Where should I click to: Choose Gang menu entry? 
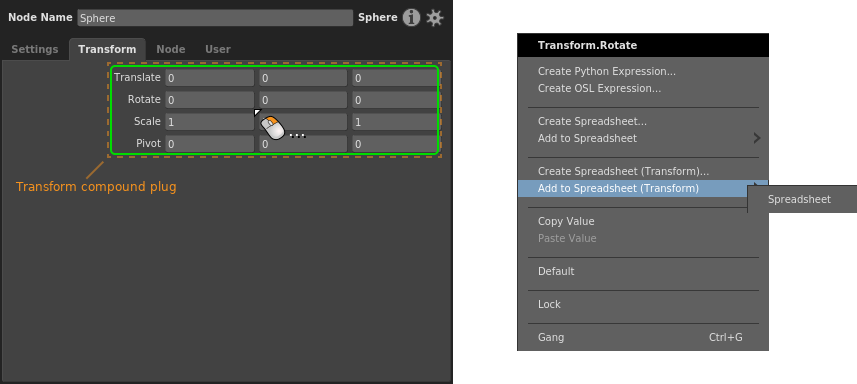(550, 337)
